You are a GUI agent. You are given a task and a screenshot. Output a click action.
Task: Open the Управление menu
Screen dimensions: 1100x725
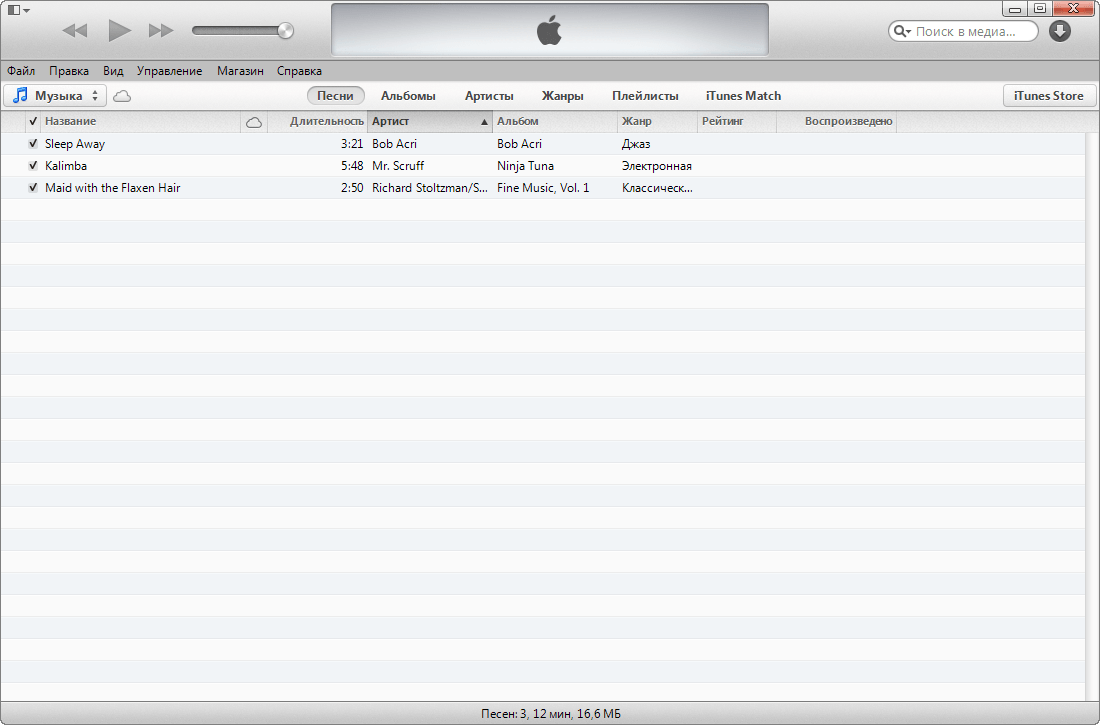[x=170, y=71]
